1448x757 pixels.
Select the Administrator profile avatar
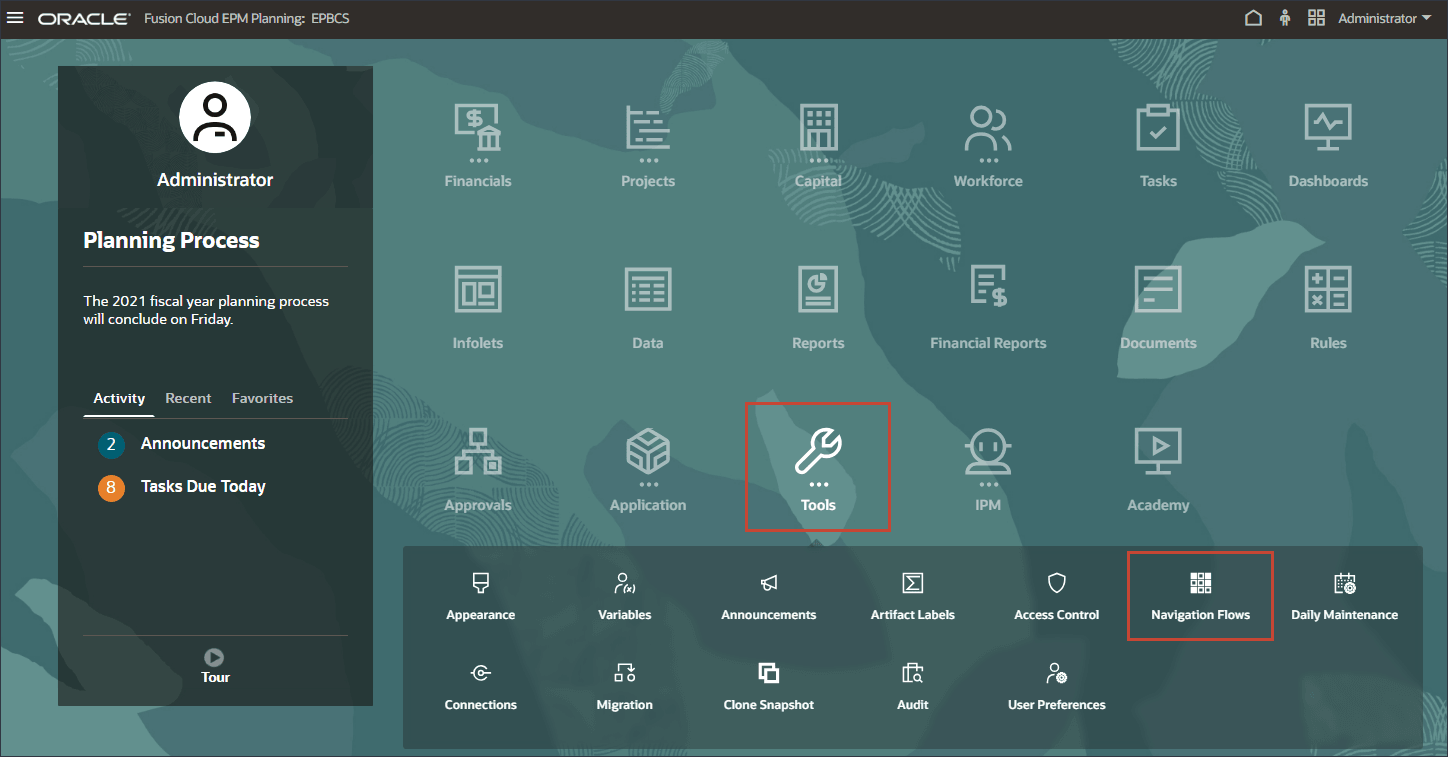click(215, 117)
